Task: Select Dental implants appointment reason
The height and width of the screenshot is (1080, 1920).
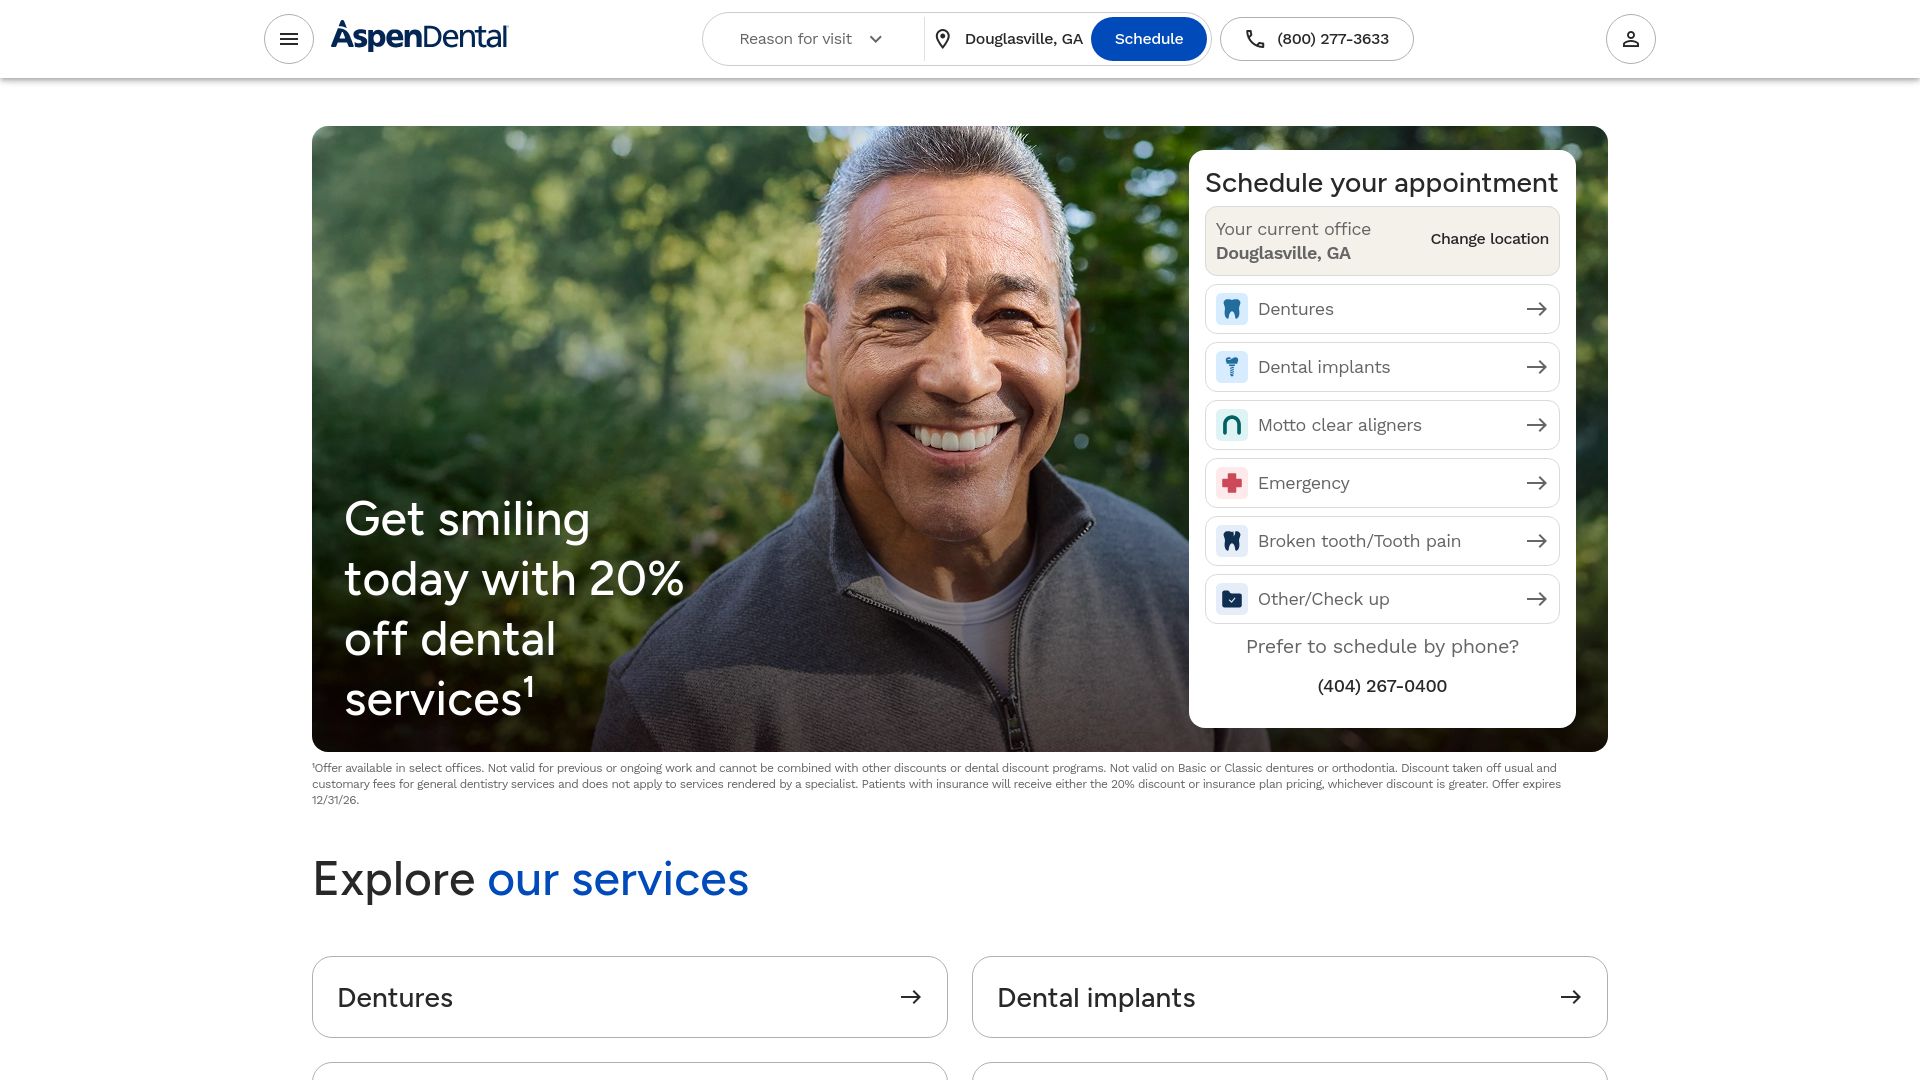Action: [1382, 367]
